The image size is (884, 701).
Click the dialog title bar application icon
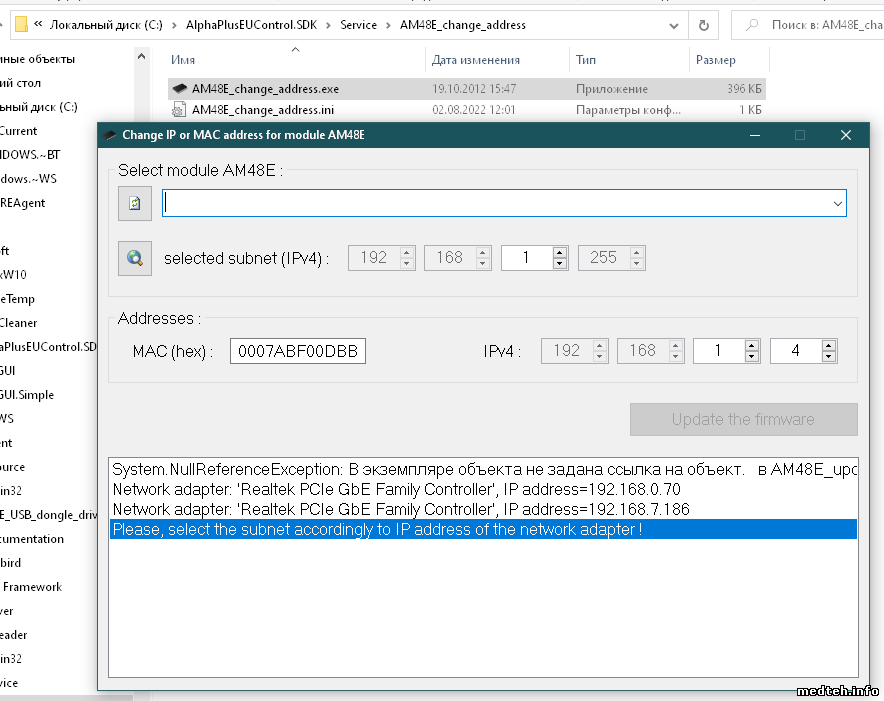pyautogui.click(x=109, y=135)
